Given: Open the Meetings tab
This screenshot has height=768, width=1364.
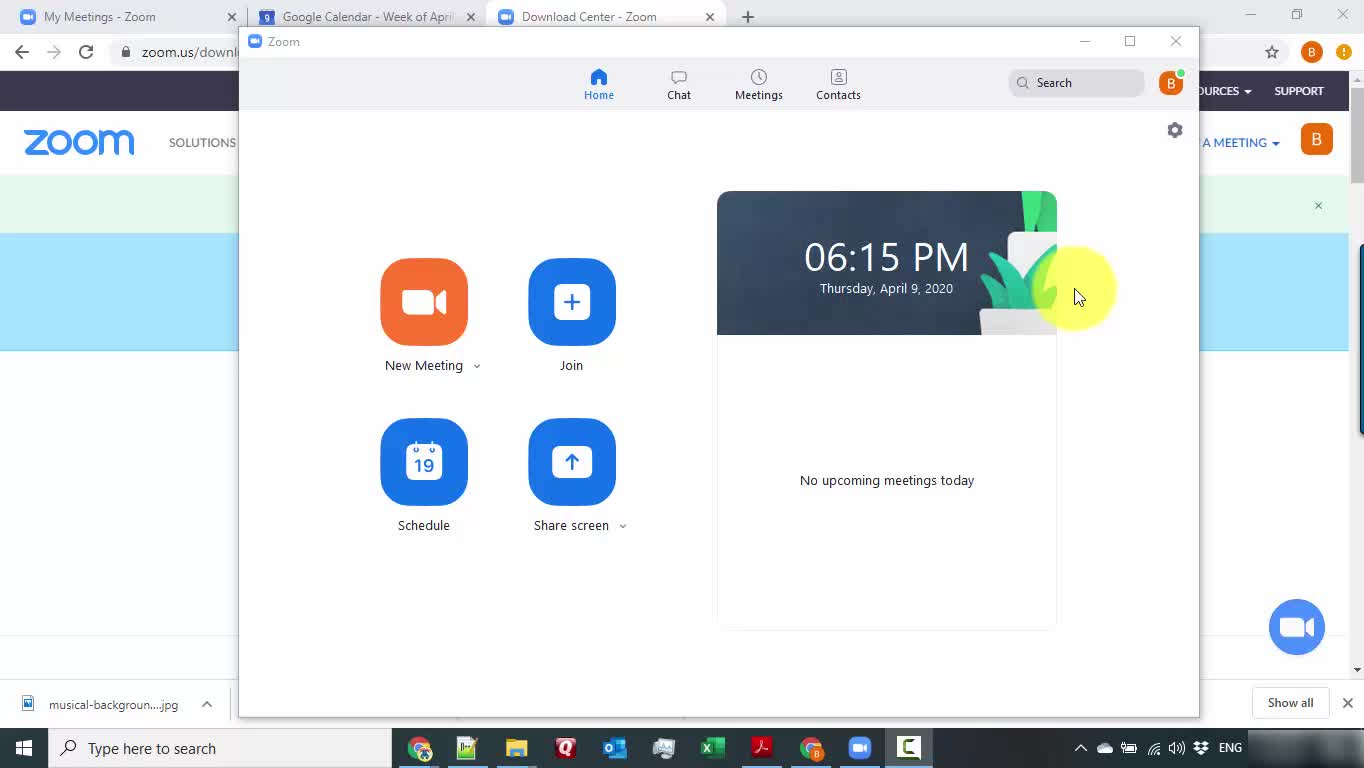Looking at the screenshot, I should [x=758, y=84].
